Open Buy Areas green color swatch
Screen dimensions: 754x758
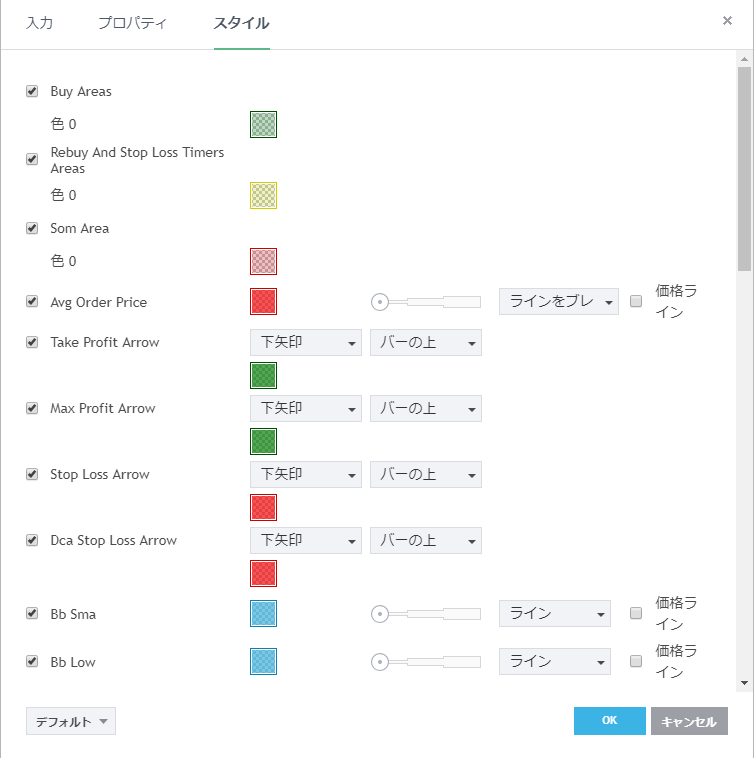click(x=263, y=124)
